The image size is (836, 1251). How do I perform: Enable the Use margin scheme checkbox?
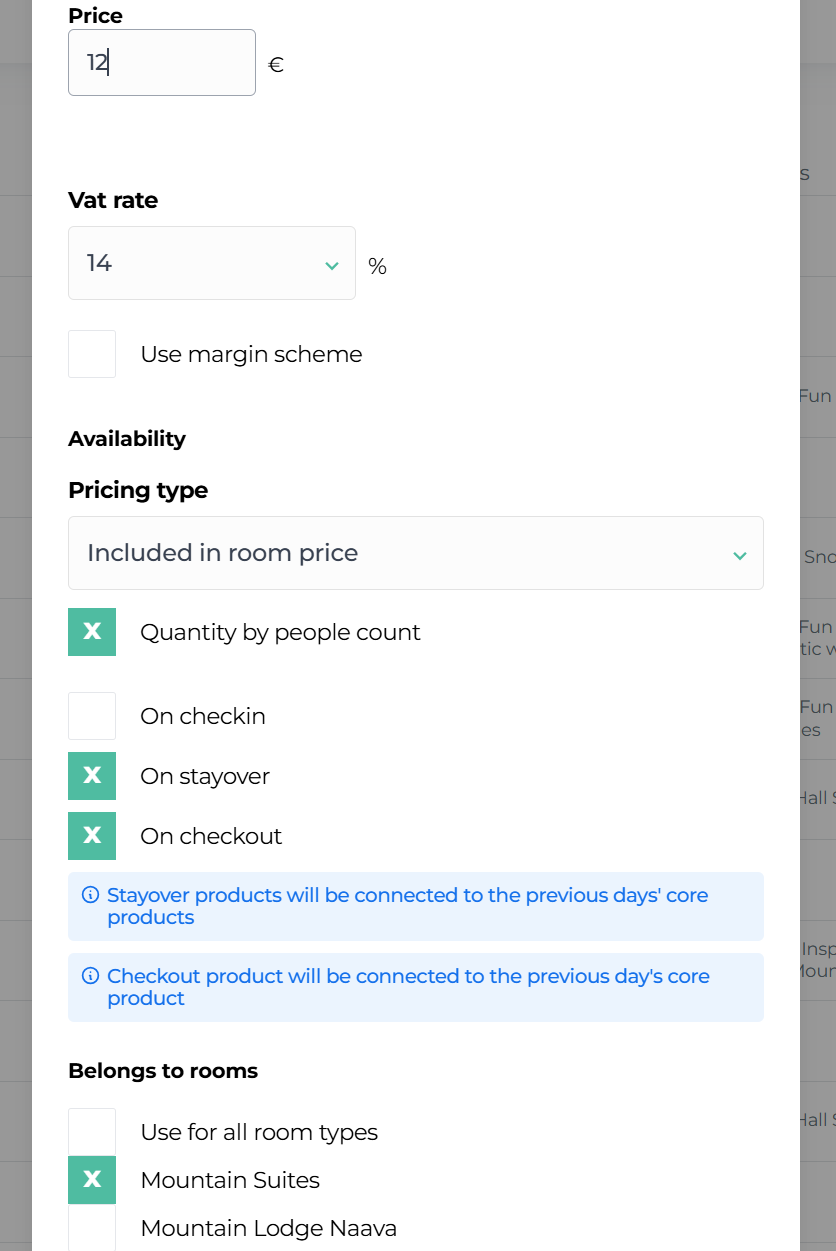click(x=92, y=354)
